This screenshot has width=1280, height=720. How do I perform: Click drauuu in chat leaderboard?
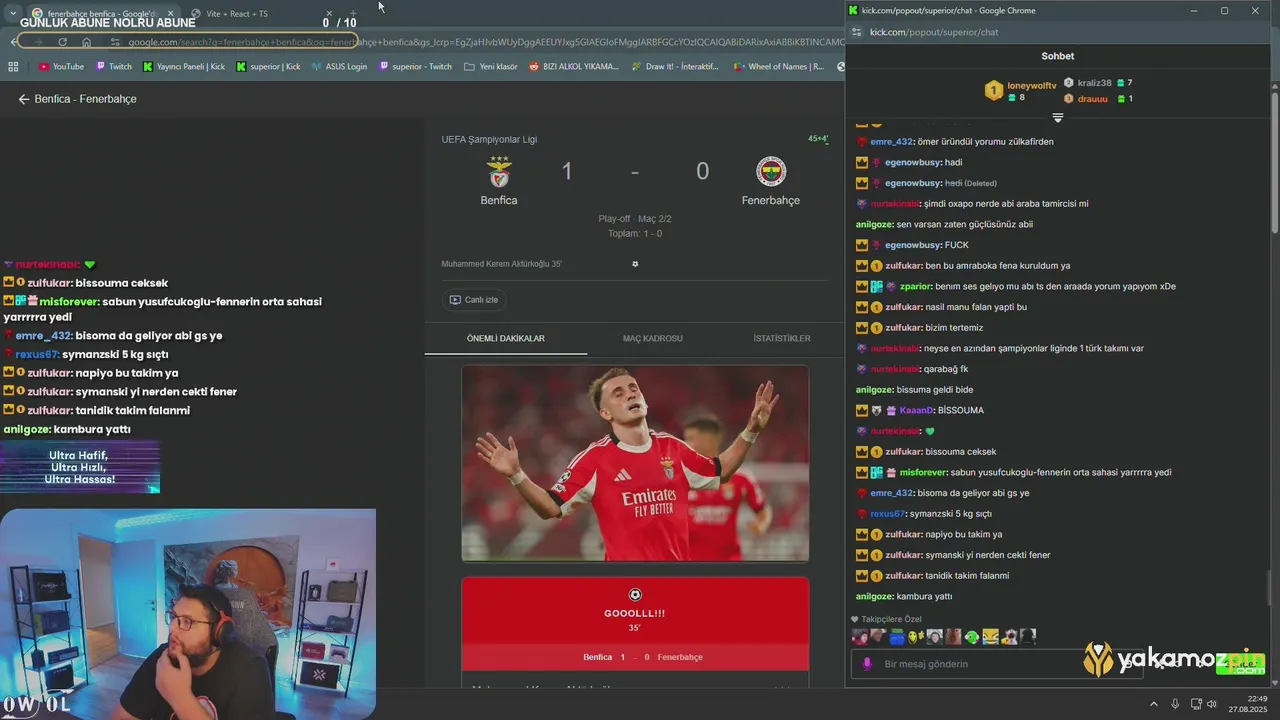click(x=1092, y=99)
